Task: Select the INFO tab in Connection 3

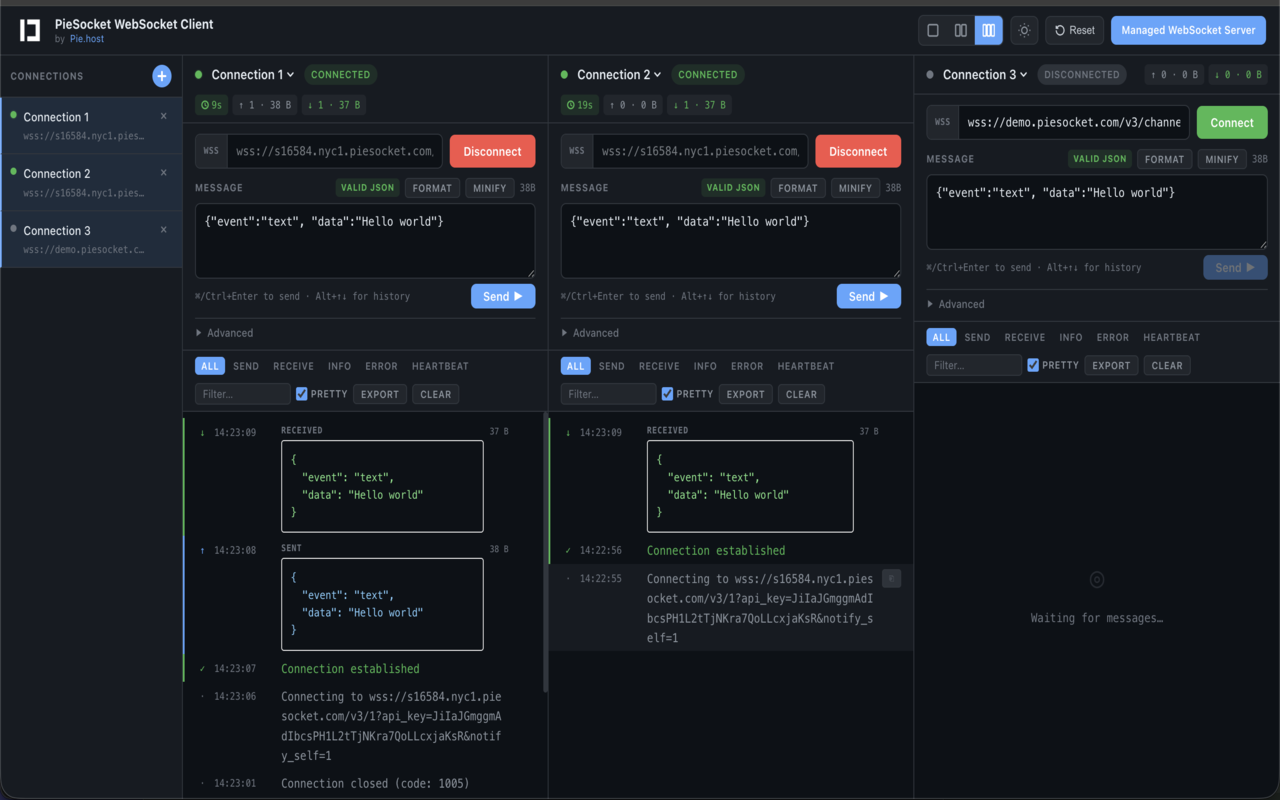Action: [1071, 337]
